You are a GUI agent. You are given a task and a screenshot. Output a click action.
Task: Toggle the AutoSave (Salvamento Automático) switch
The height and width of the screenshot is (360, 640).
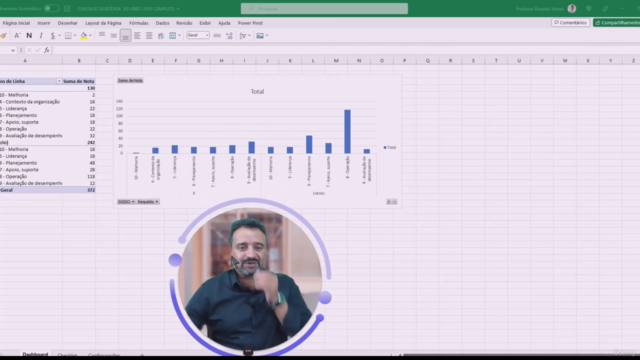(51, 8)
